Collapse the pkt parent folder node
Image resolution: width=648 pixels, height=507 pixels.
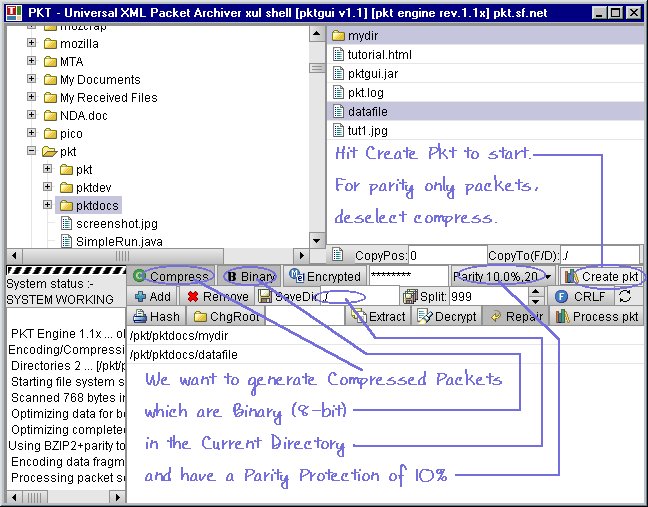(32, 152)
